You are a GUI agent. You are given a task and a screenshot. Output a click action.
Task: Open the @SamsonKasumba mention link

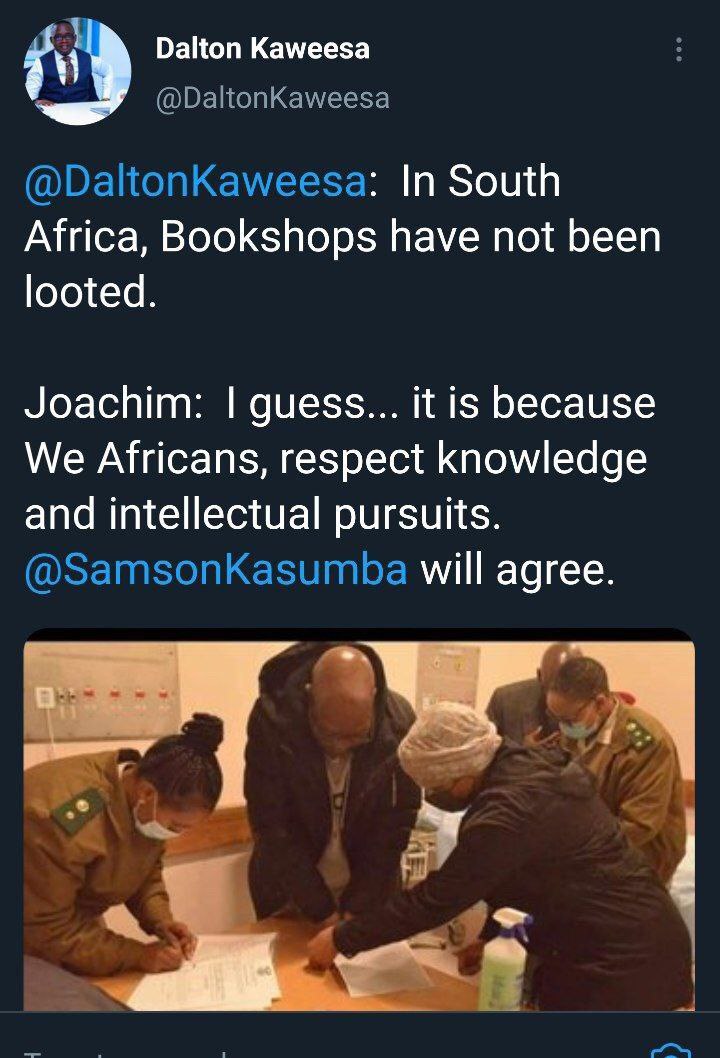point(216,569)
